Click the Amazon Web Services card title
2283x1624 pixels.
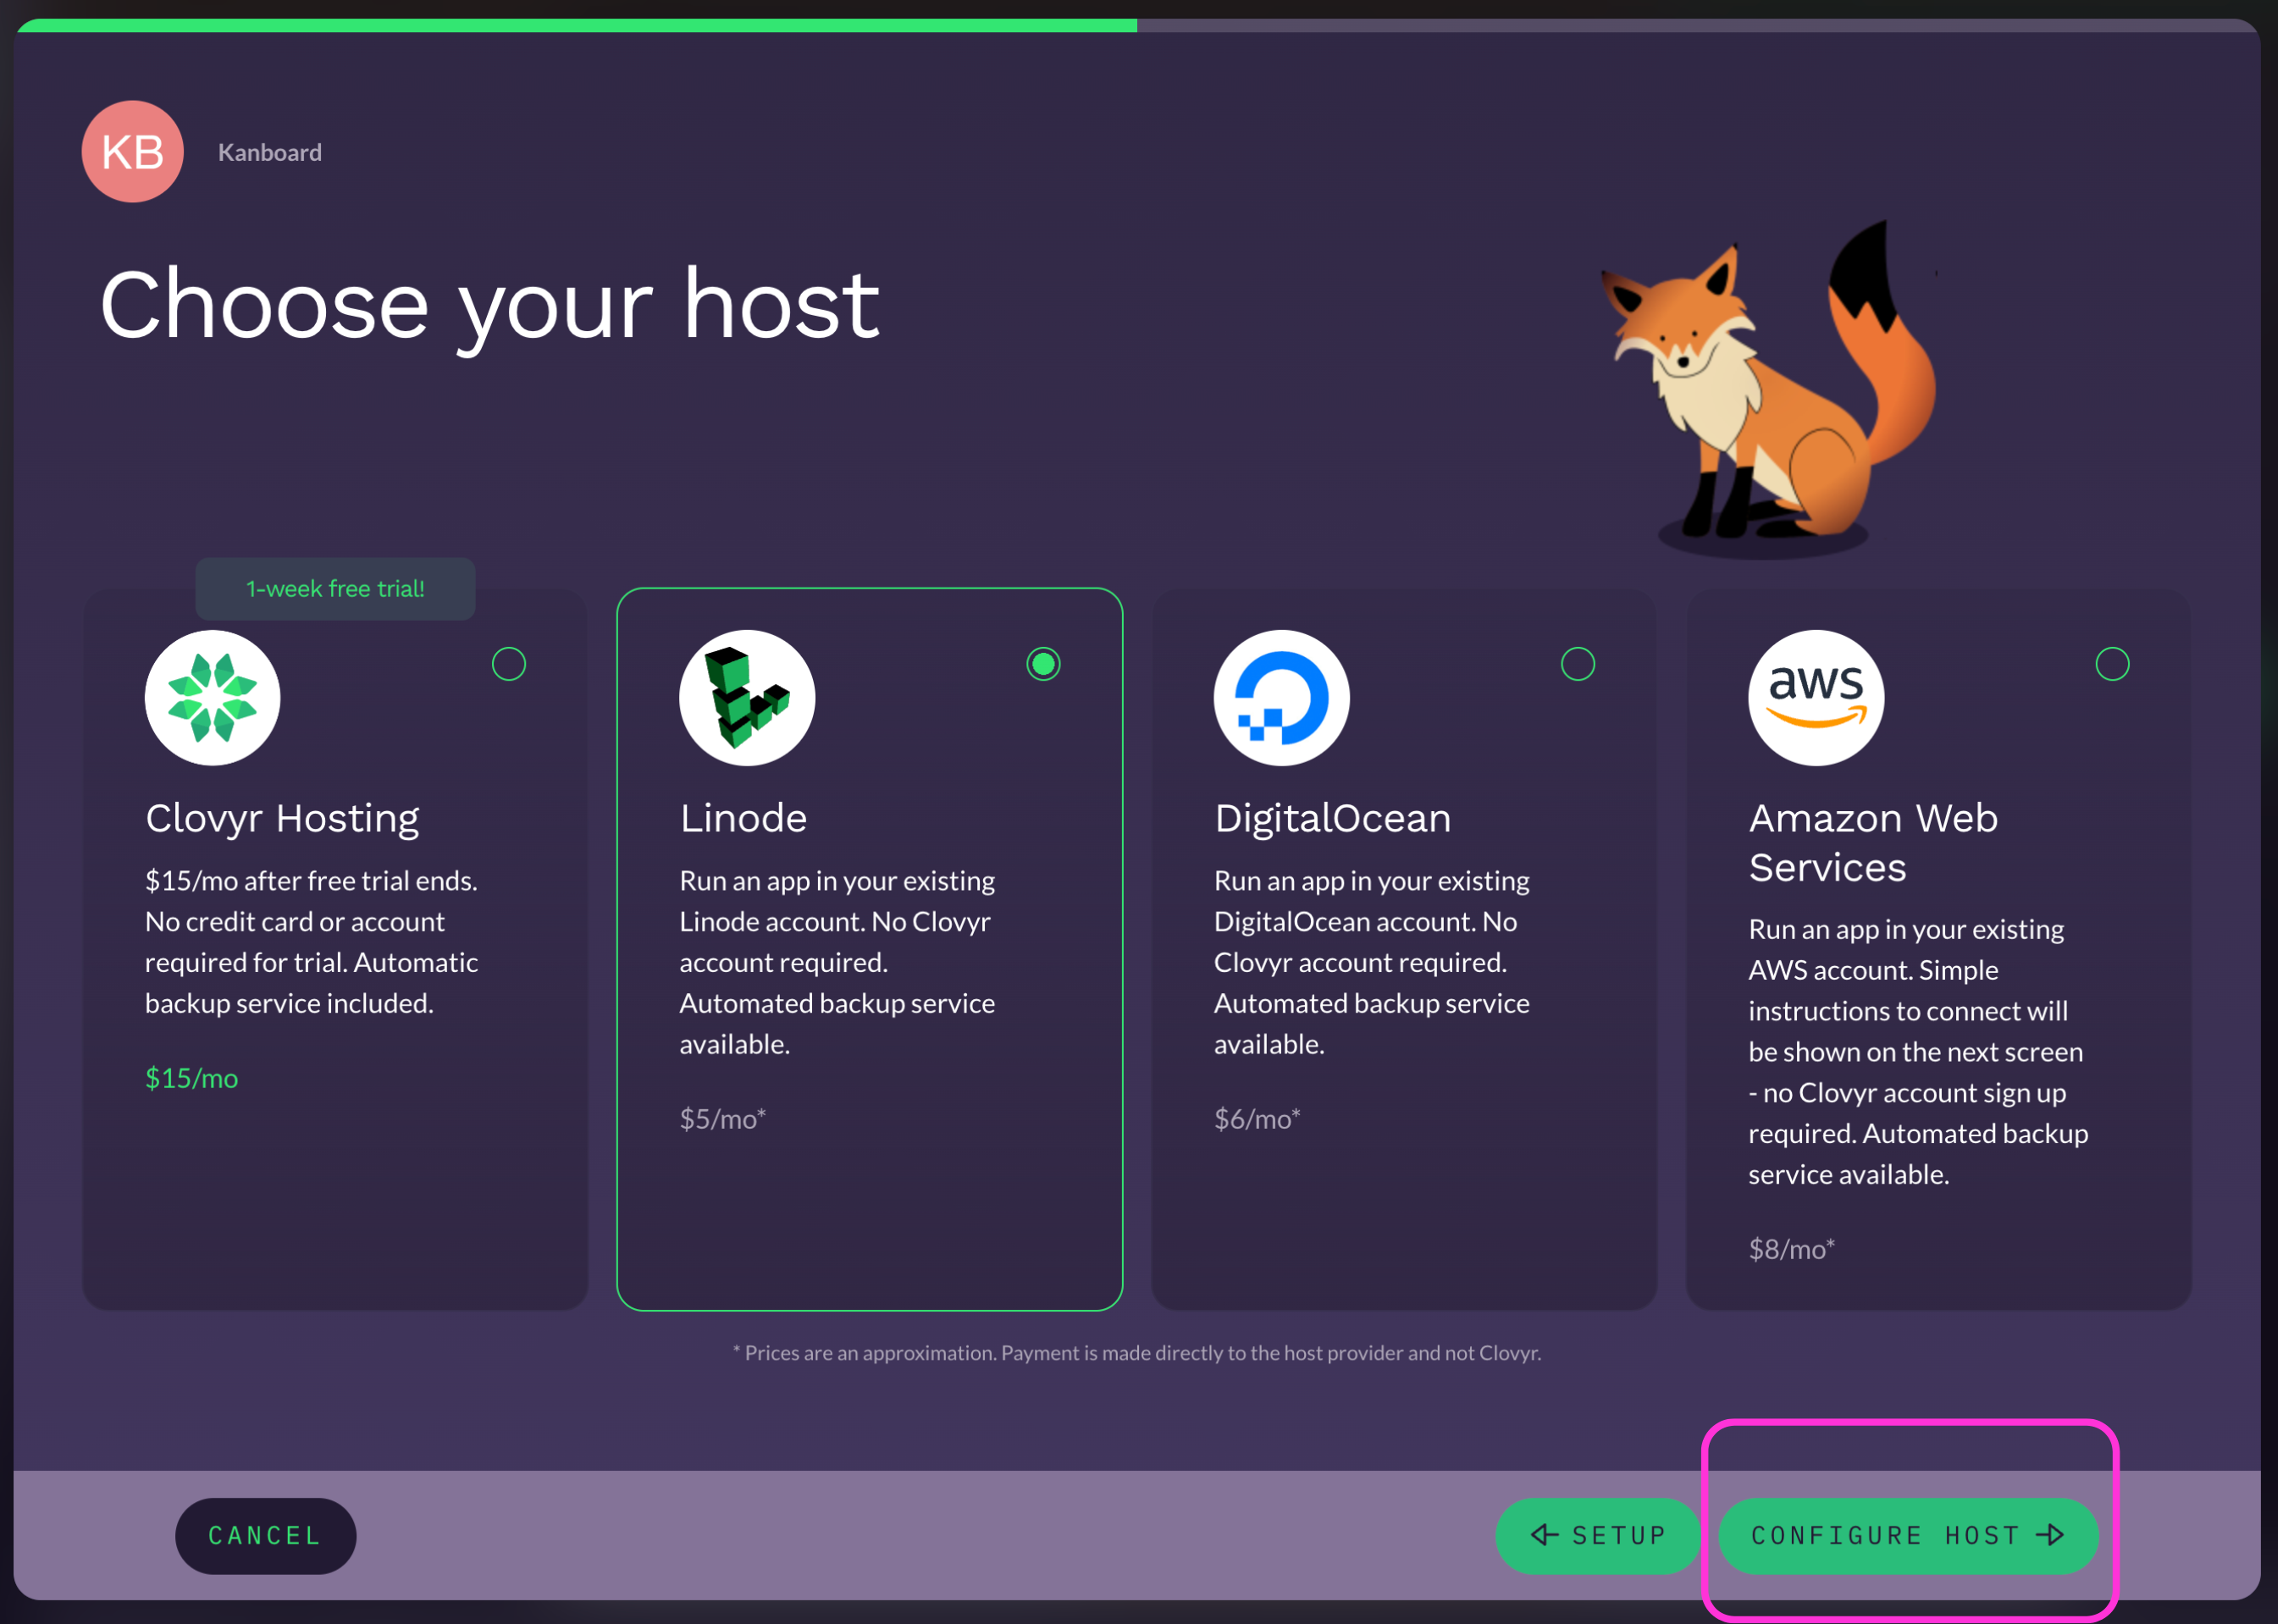1875,844
